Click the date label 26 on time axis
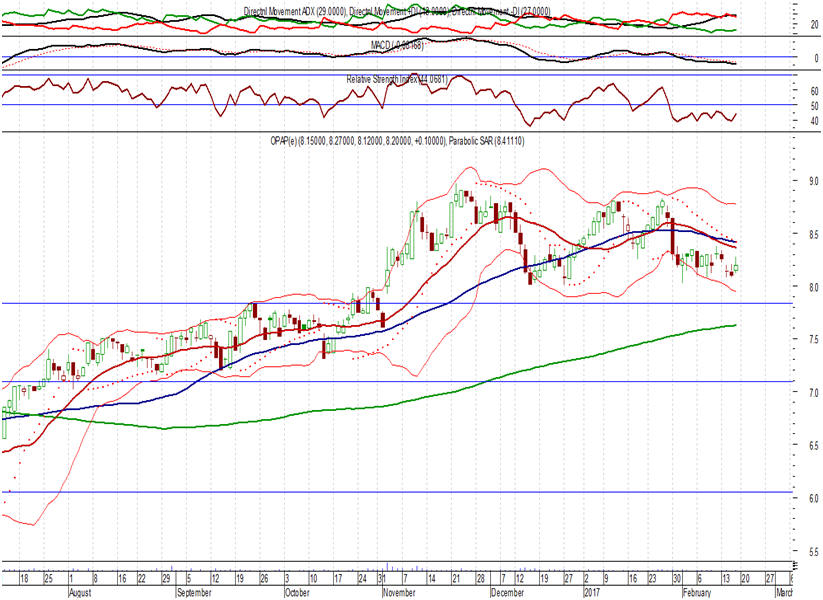The width and height of the screenshot is (823, 600). pyautogui.click(x=264, y=578)
